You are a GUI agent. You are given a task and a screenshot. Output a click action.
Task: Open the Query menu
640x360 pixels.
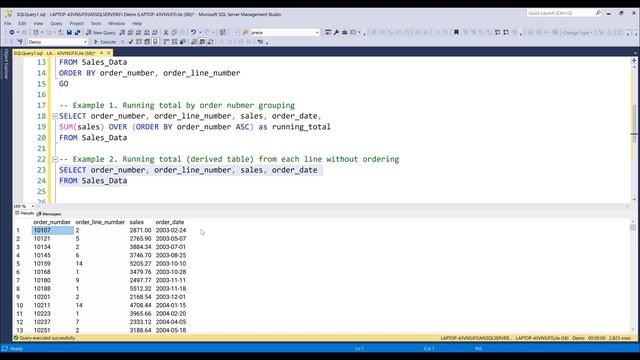click(56, 23)
